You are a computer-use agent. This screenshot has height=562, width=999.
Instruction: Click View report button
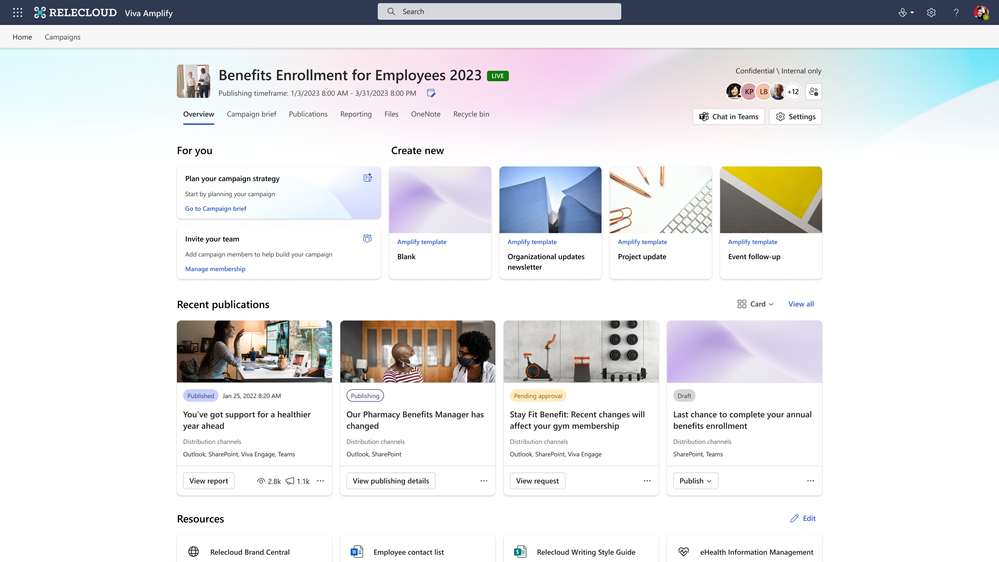click(x=208, y=481)
